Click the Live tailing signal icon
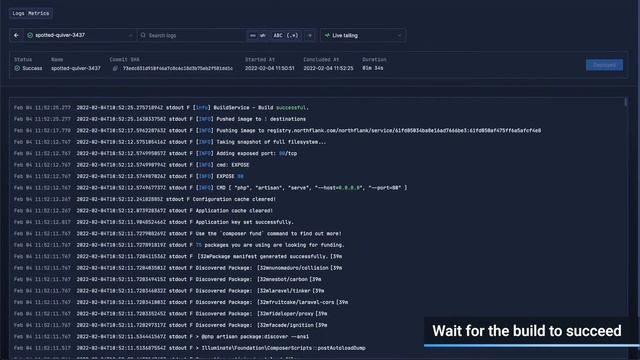The width and height of the screenshot is (640, 360). tap(327, 36)
